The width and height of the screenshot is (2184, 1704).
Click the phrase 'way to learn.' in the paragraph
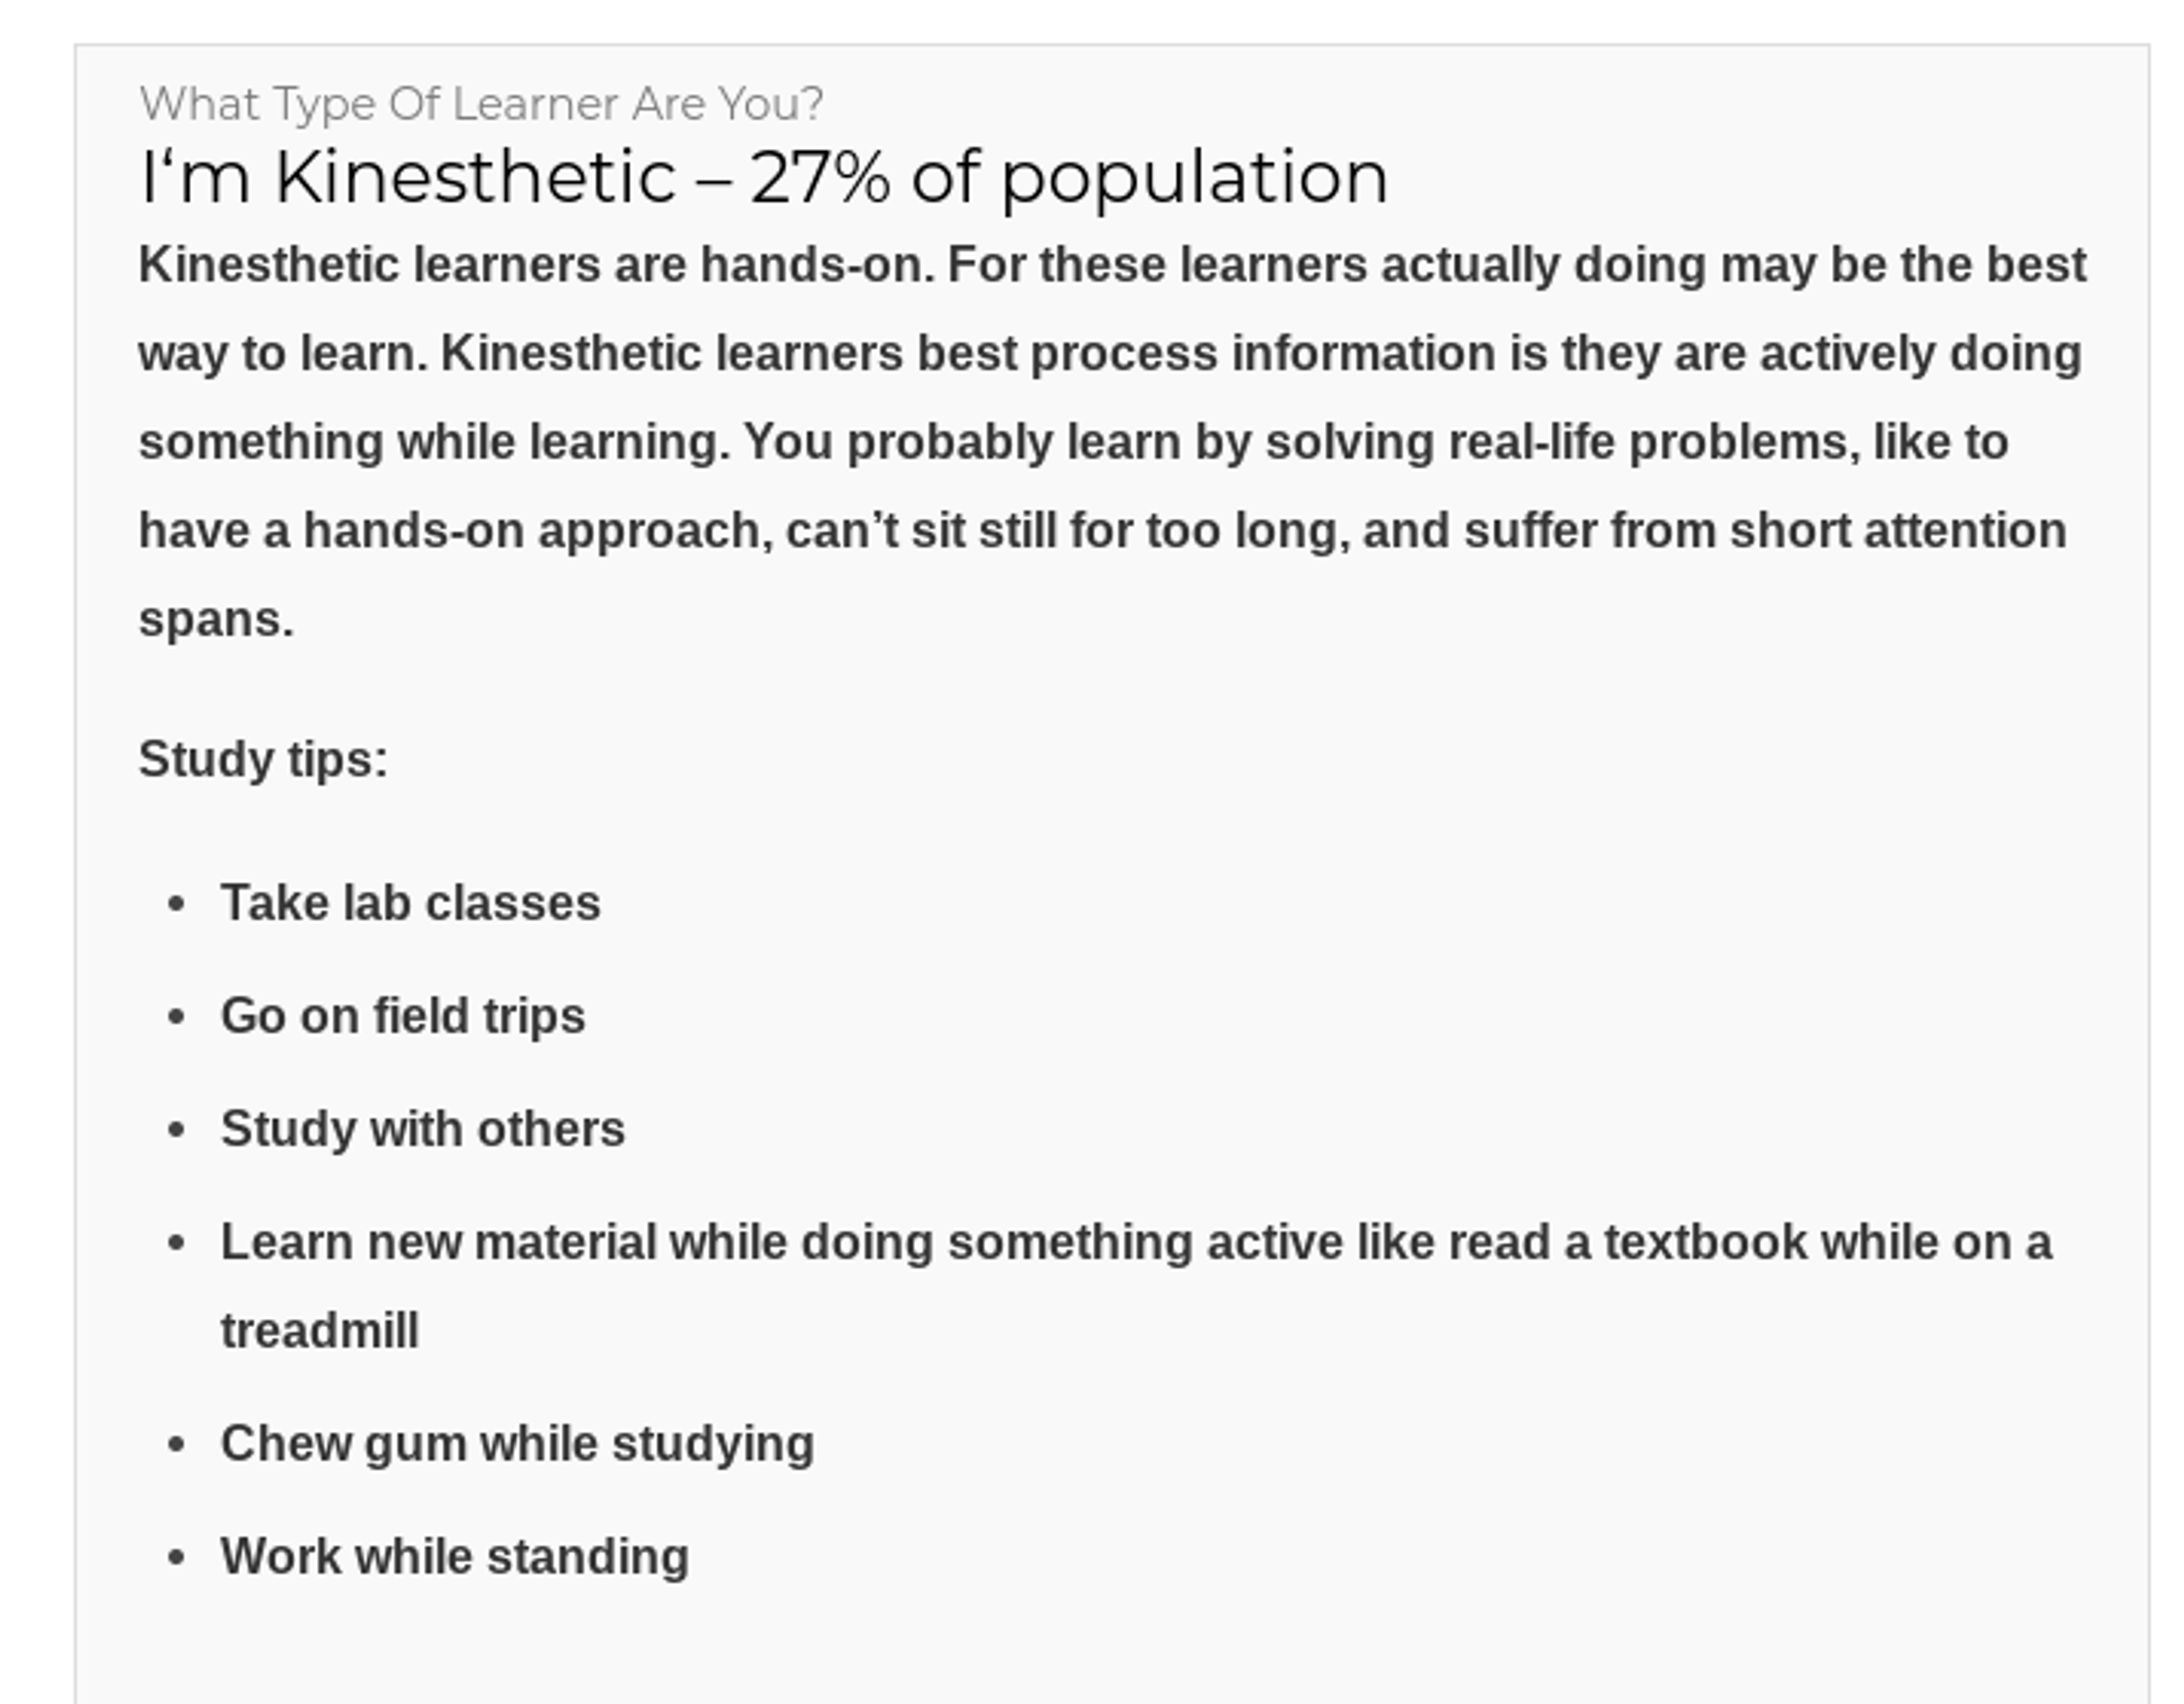(x=284, y=354)
